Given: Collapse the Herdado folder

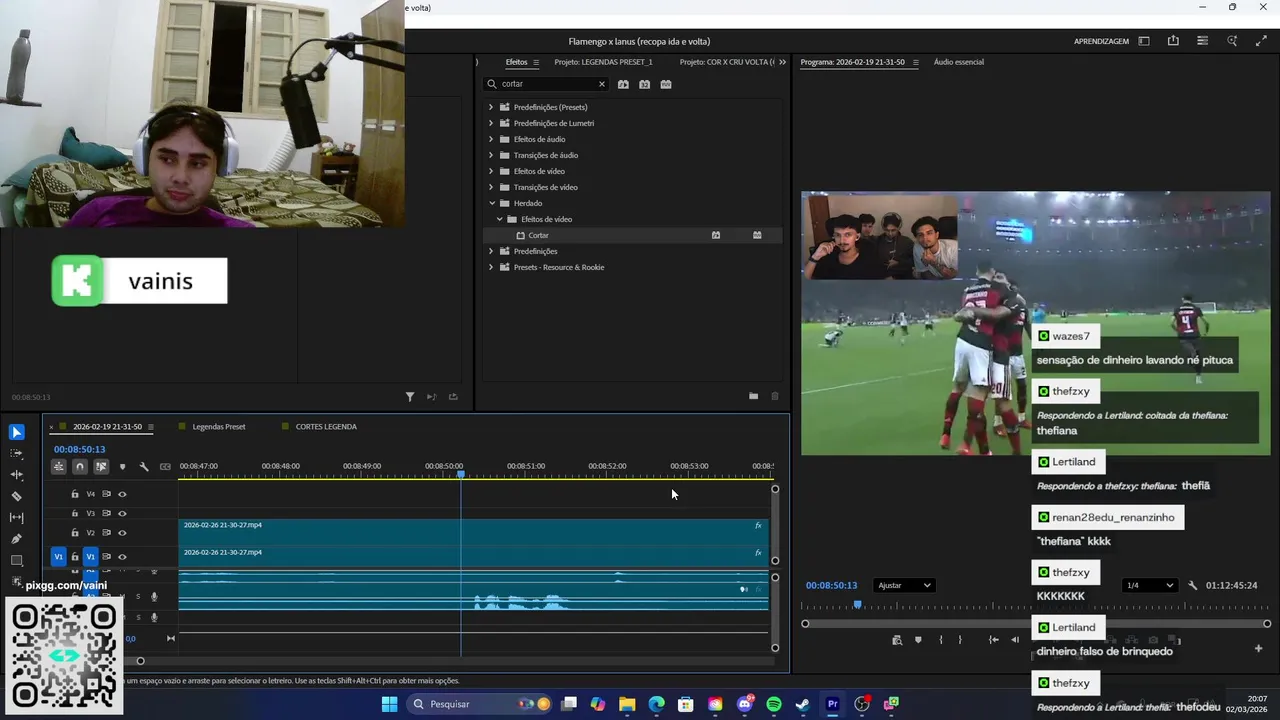Looking at the screenshot, I should [491, 203].
